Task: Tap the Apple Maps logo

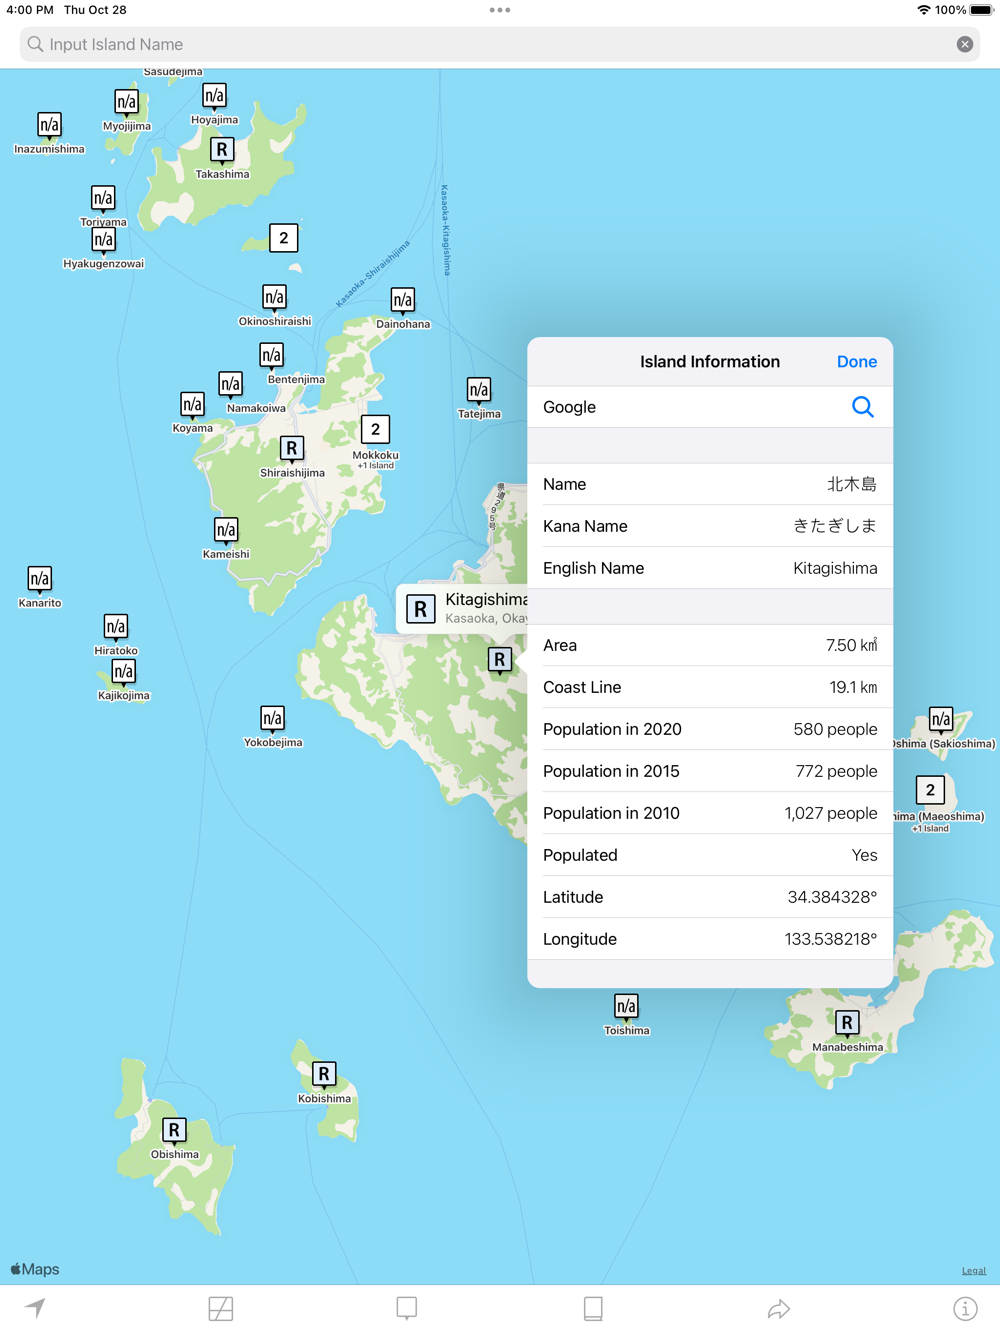Action: tap(35, 1269)
